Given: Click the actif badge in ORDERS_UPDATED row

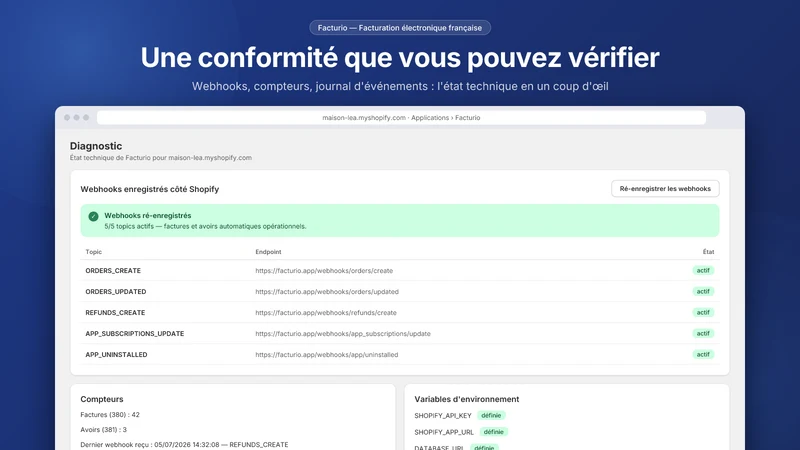Looking at the screenshot, I should point(703,291).
